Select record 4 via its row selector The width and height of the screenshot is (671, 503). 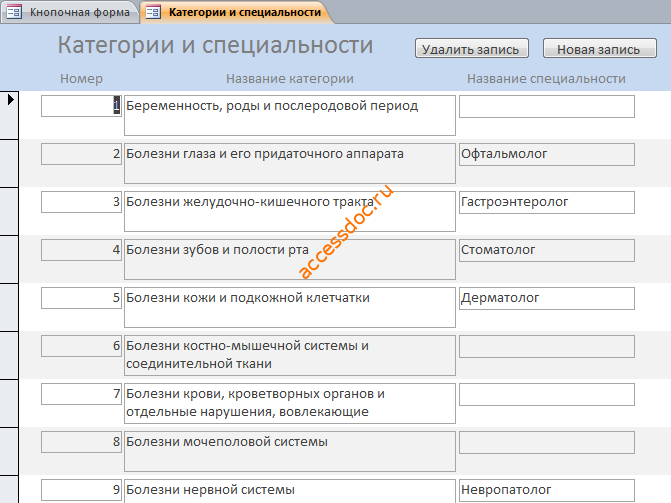click(x=9, y=259)
